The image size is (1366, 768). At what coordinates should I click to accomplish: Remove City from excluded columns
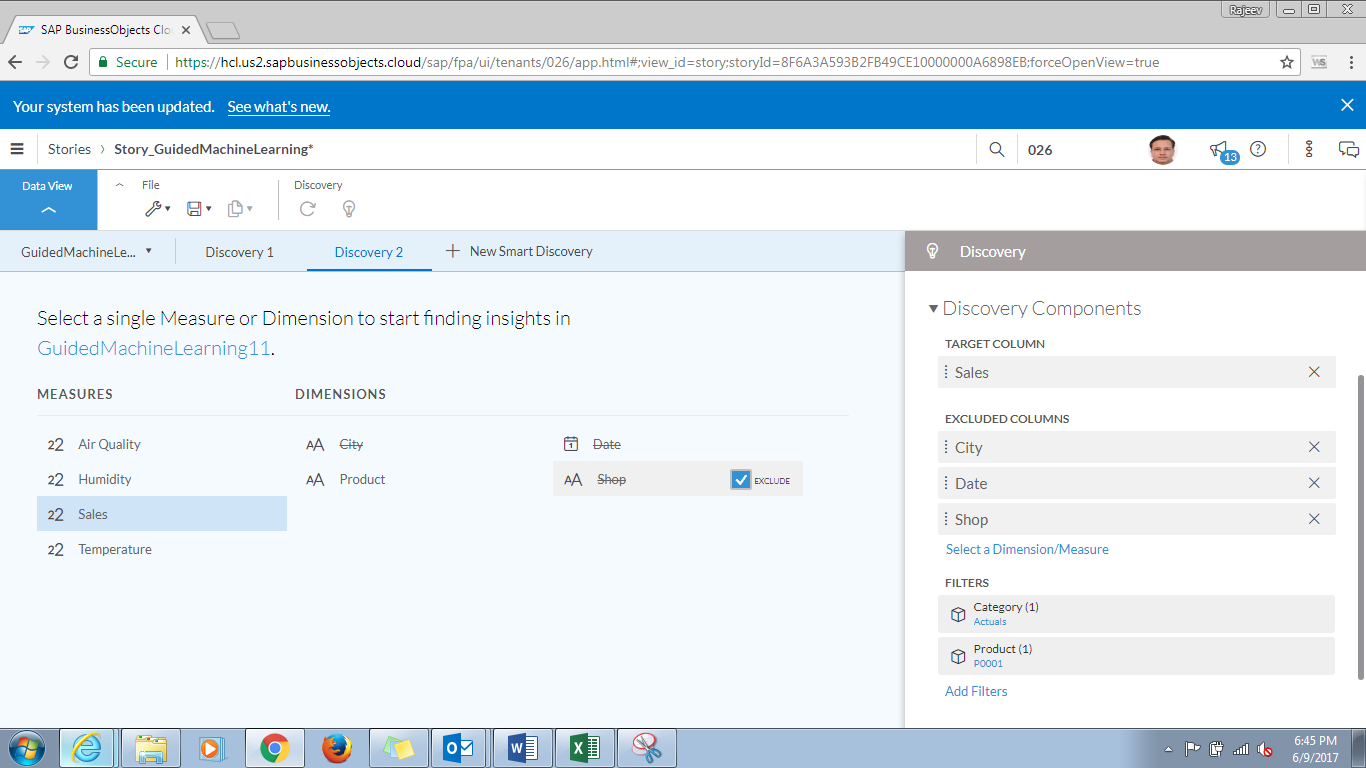point(1314,447)
